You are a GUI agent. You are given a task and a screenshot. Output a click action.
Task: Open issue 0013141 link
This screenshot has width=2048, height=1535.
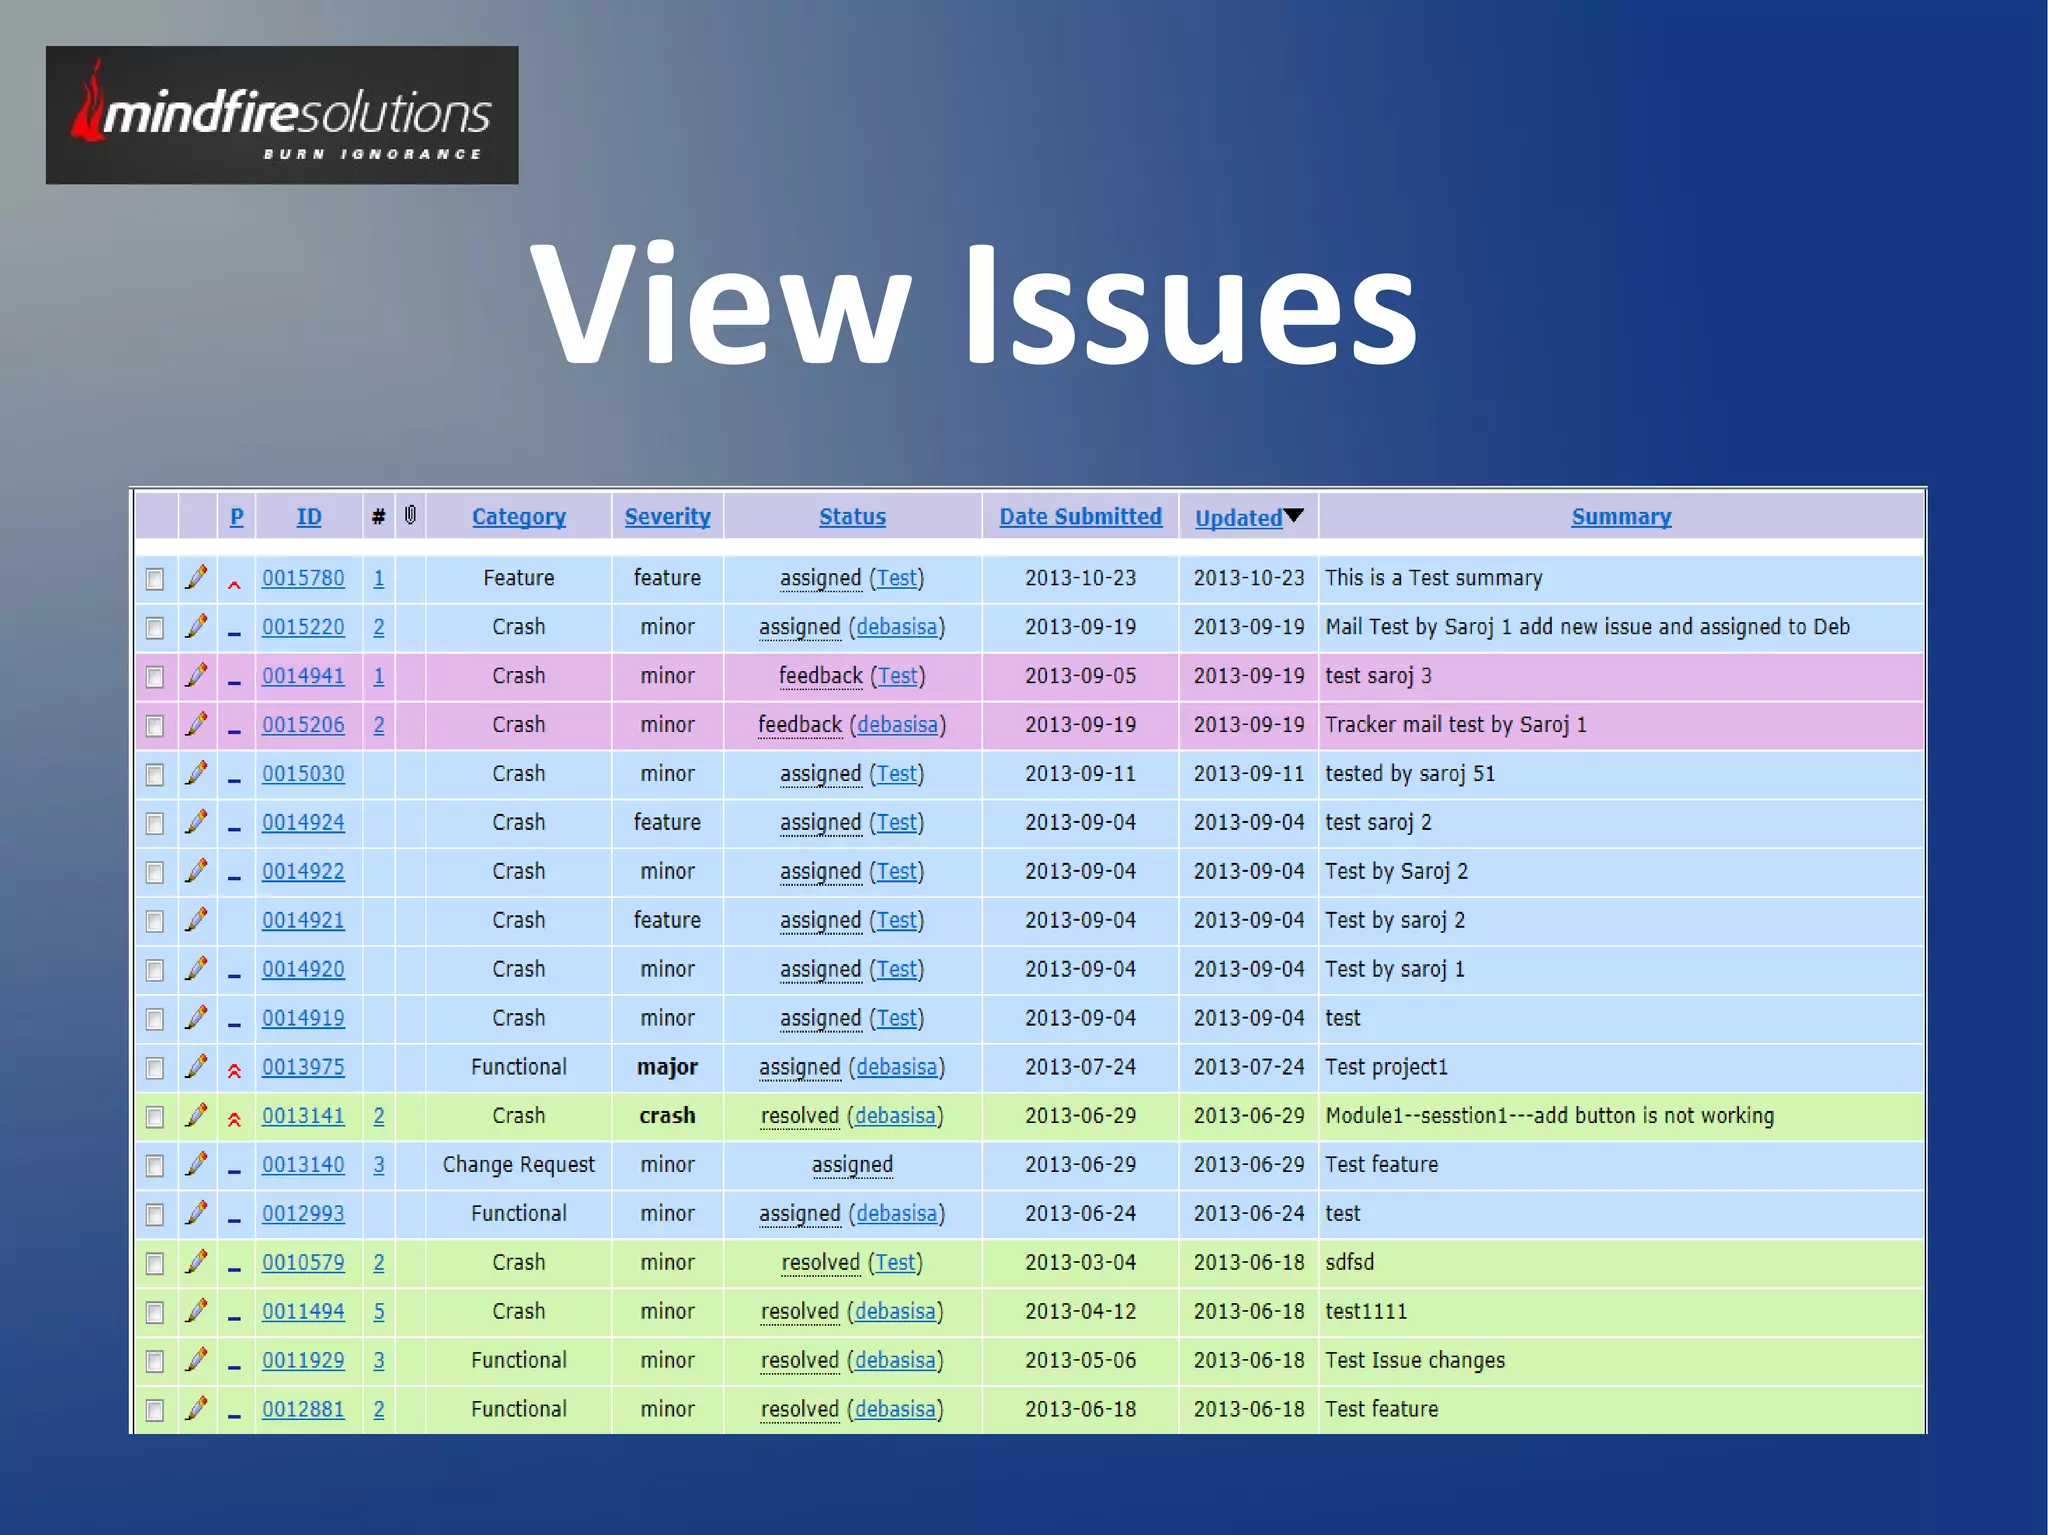click(x=303, y=1116)
